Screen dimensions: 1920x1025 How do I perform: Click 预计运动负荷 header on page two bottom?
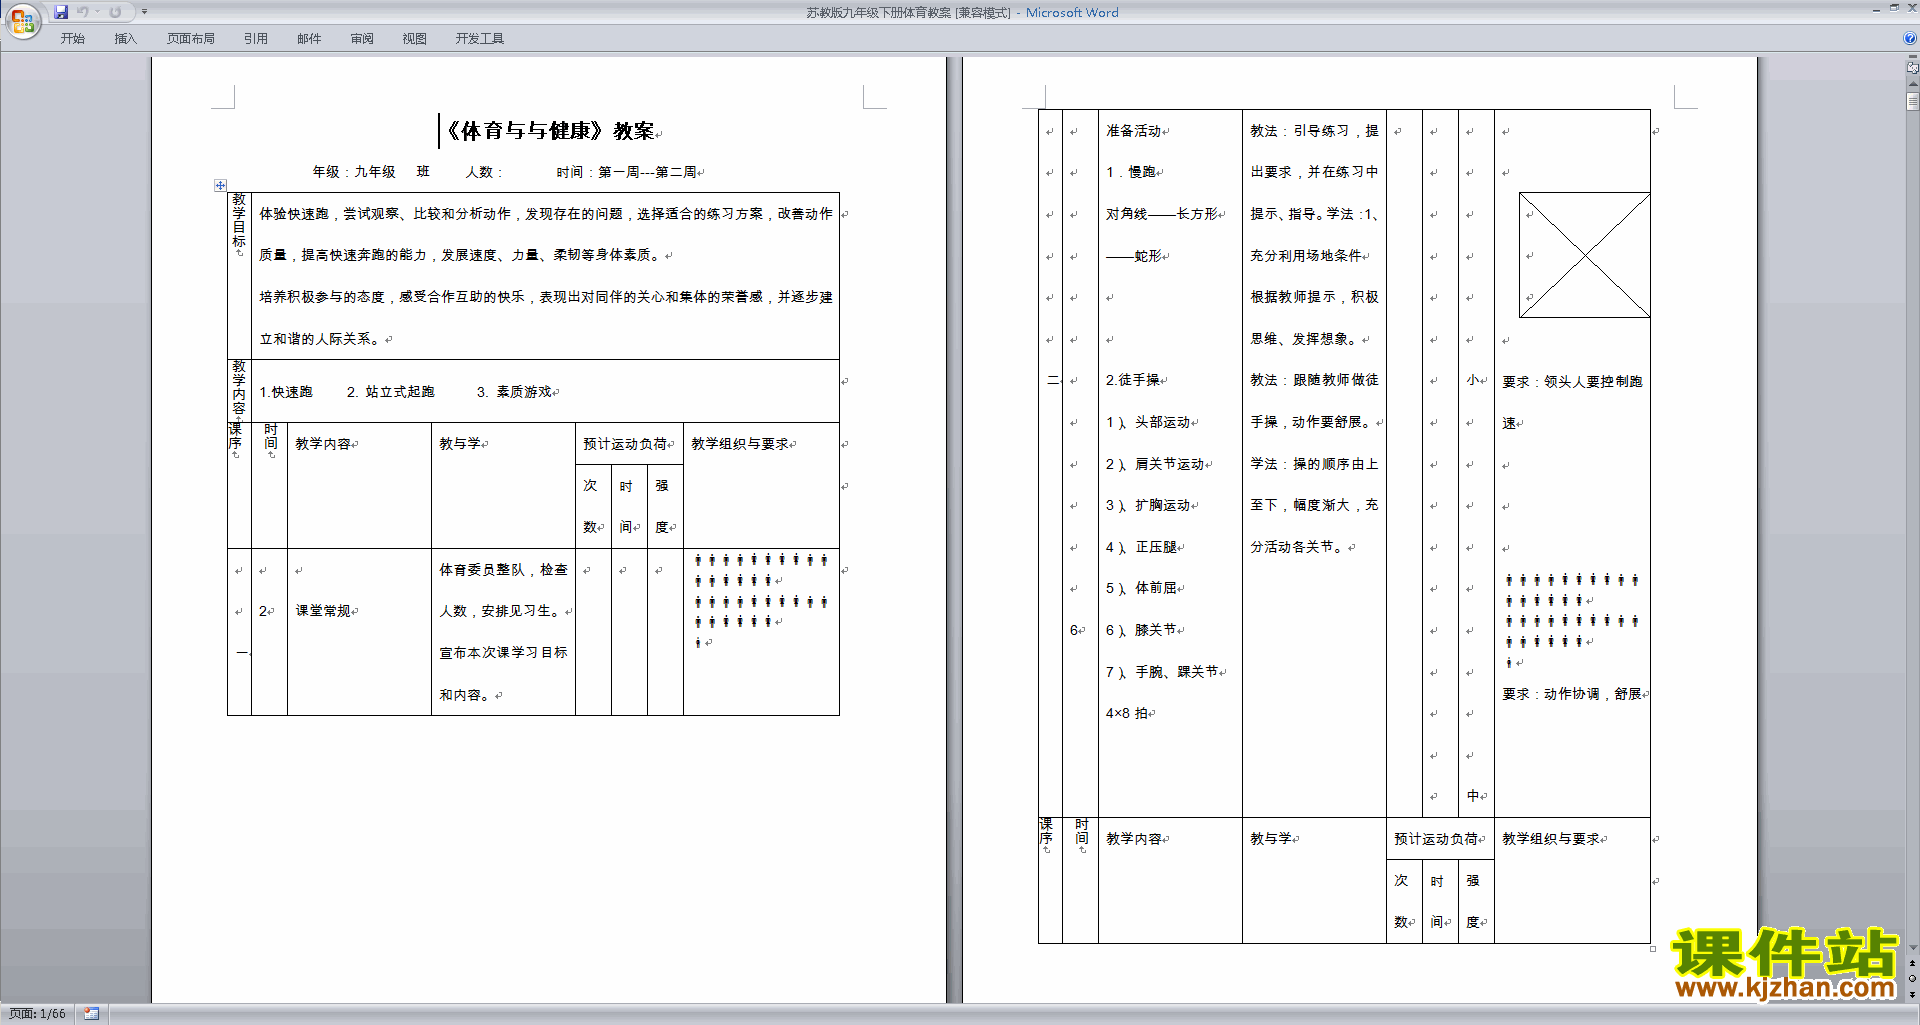tap(1436, 839)
